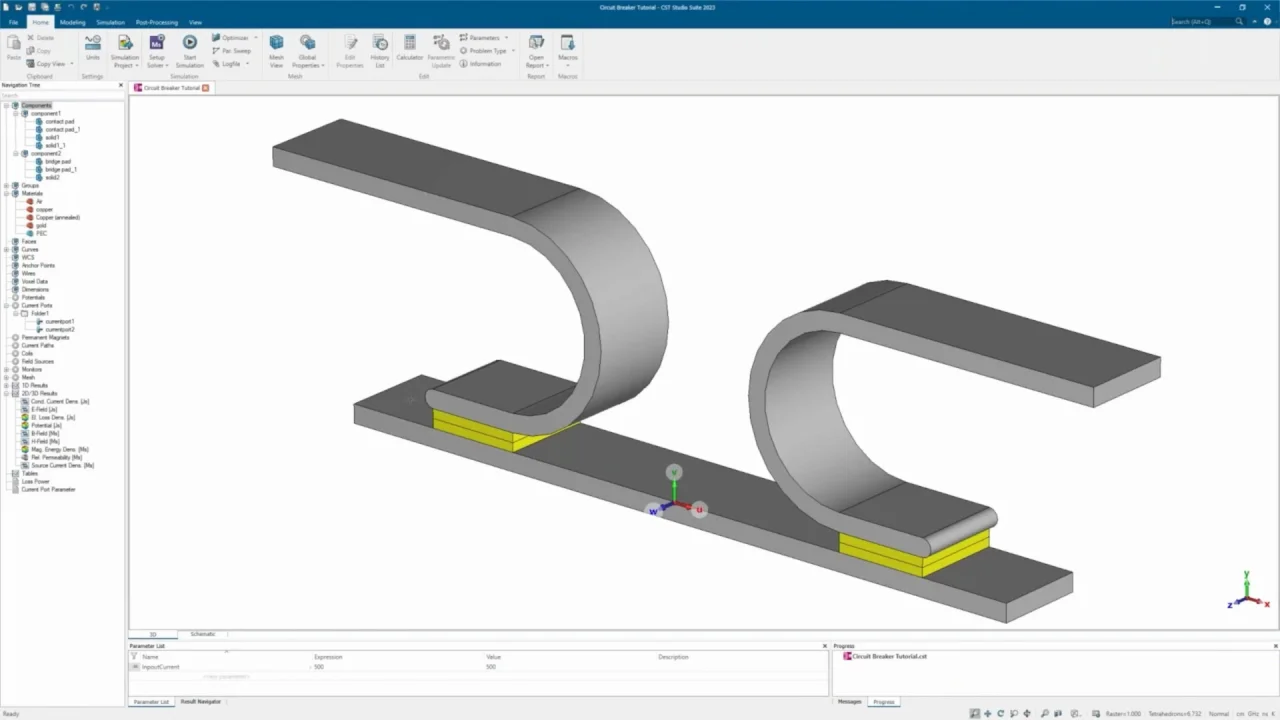This screenshot has width=1280, height=720.
Task: Click the Start Simulation icon
Action: (x=189, y=43)
